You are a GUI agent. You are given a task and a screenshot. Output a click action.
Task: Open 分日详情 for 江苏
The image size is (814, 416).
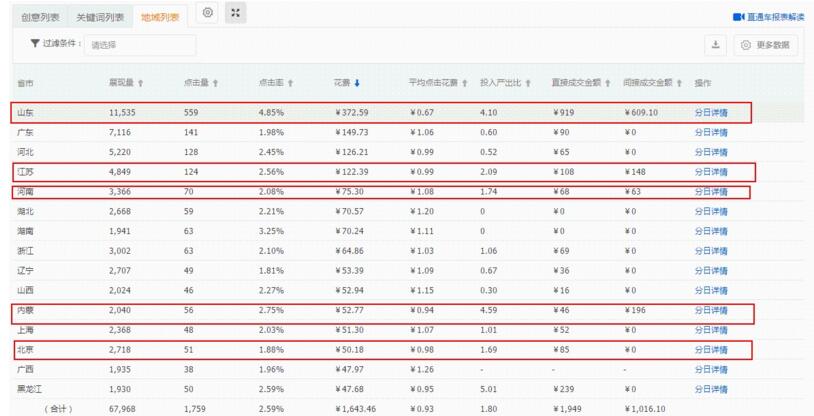click(711, 172)
